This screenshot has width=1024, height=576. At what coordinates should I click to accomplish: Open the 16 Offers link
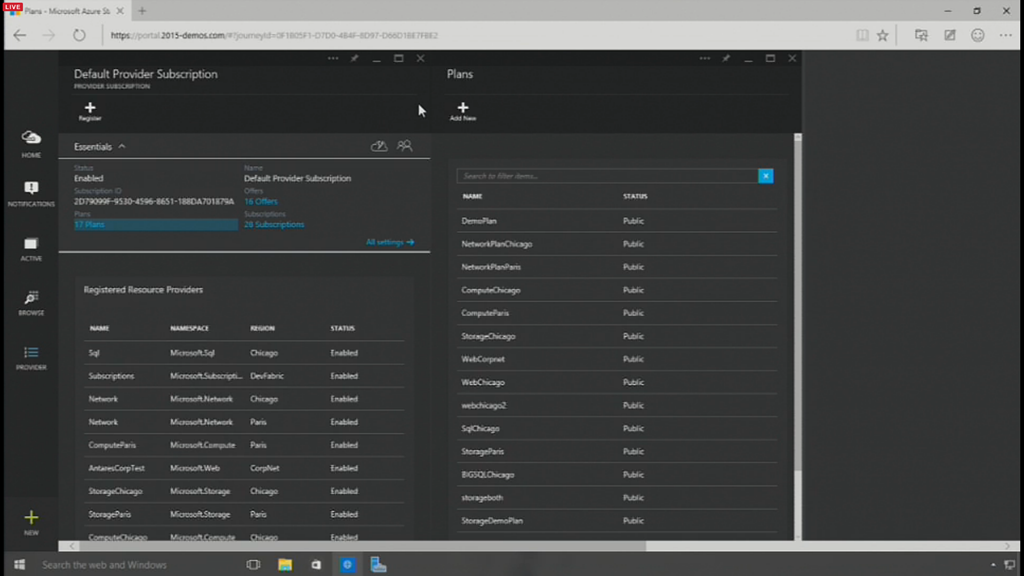pyautogui.click(x=261, y=201)
